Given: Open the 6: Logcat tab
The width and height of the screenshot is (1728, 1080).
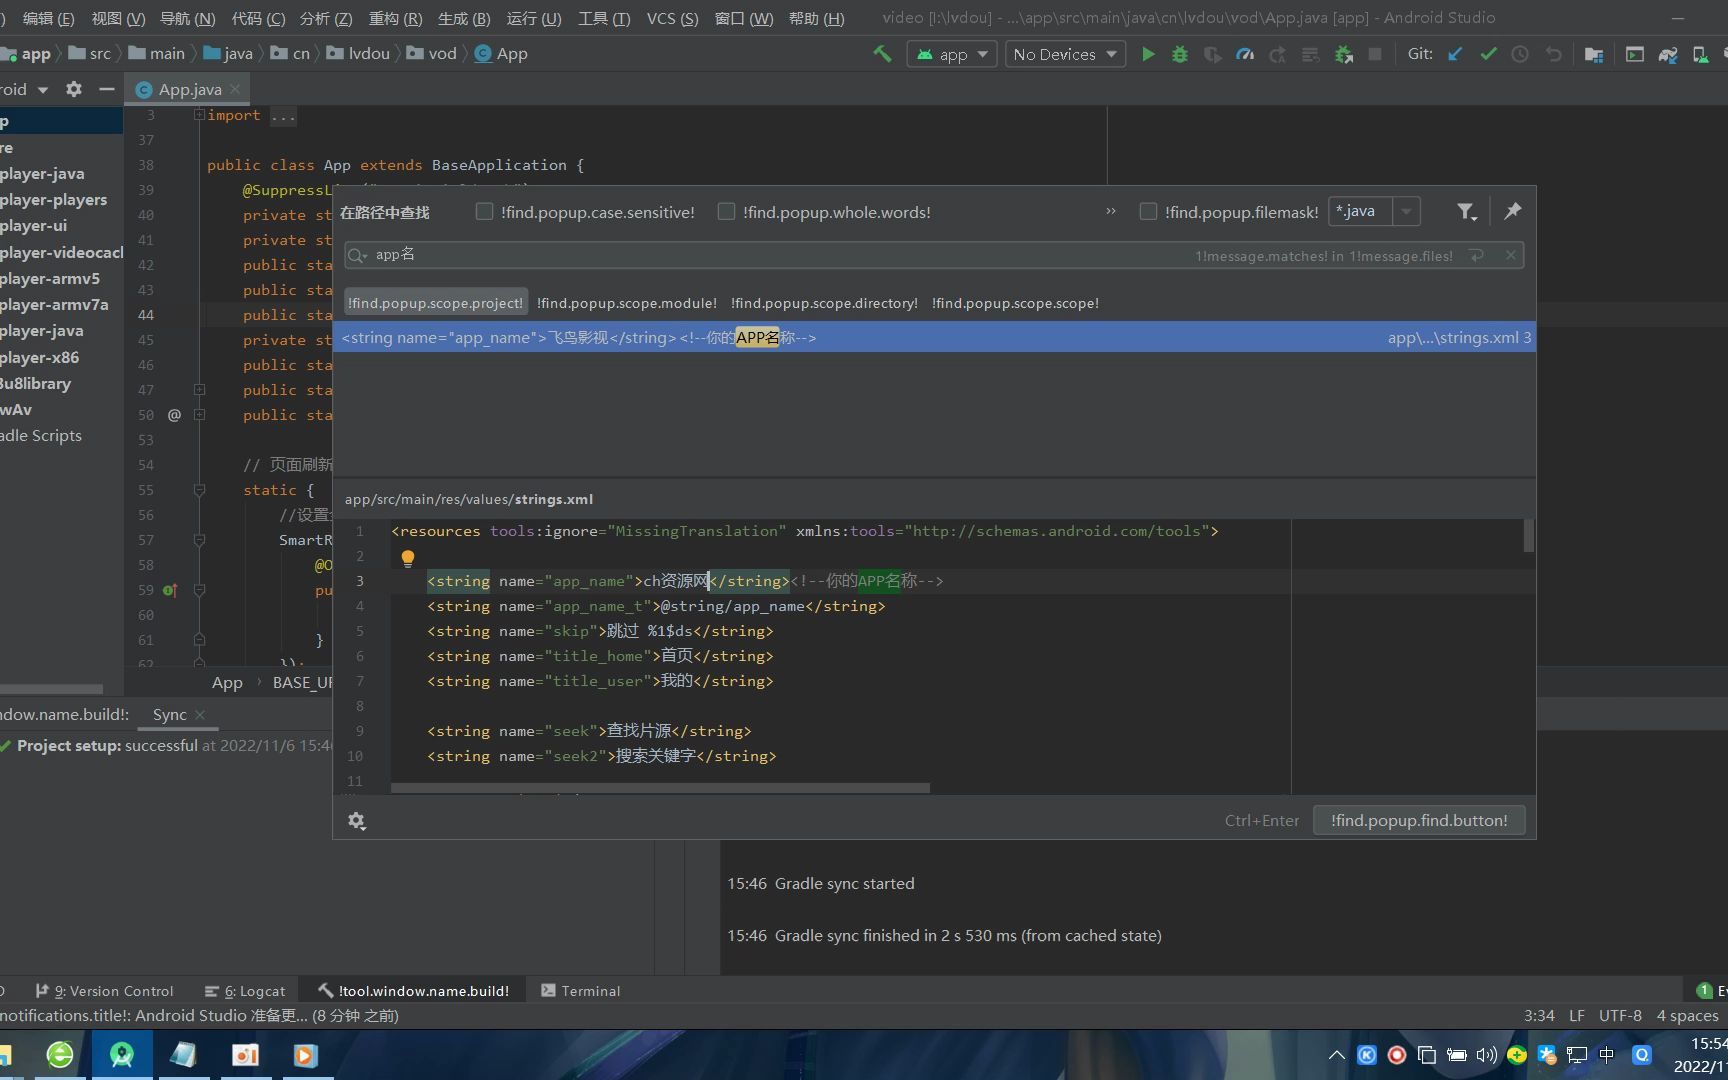Looking at the screenshot, I should click(x=245, y=991).
